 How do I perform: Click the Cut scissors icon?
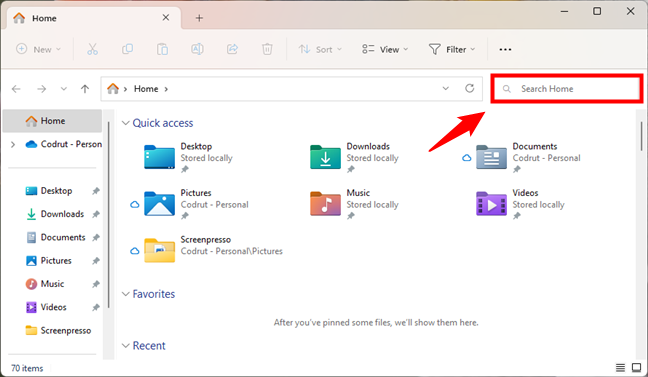point(93,49)
